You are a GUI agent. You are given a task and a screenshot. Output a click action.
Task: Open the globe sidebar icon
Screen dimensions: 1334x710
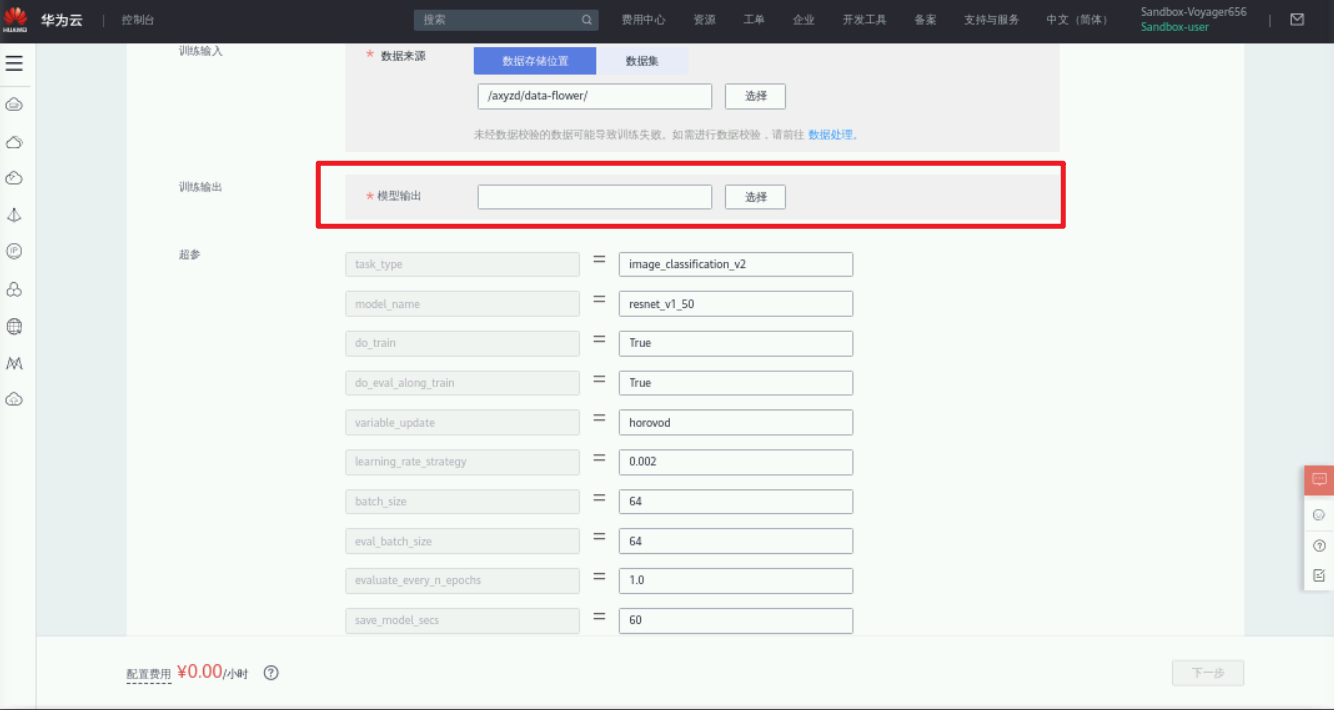(x=14, y=326)
